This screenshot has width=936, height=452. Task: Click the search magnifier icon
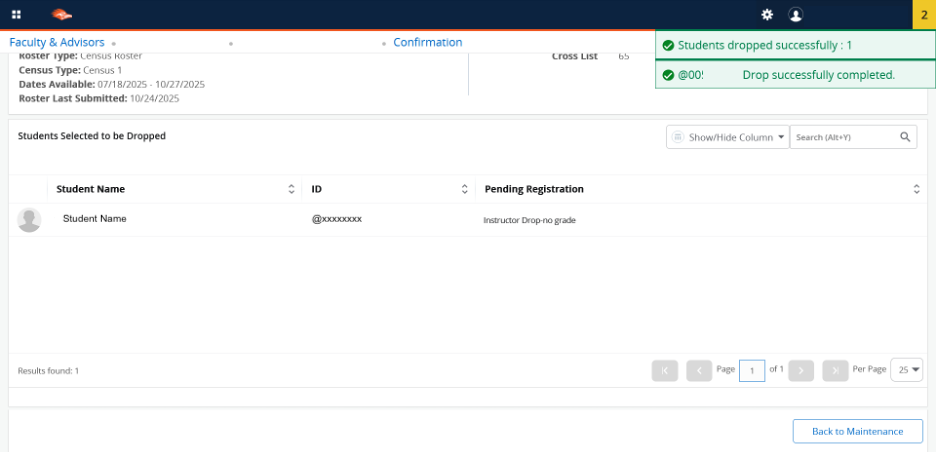905,137
